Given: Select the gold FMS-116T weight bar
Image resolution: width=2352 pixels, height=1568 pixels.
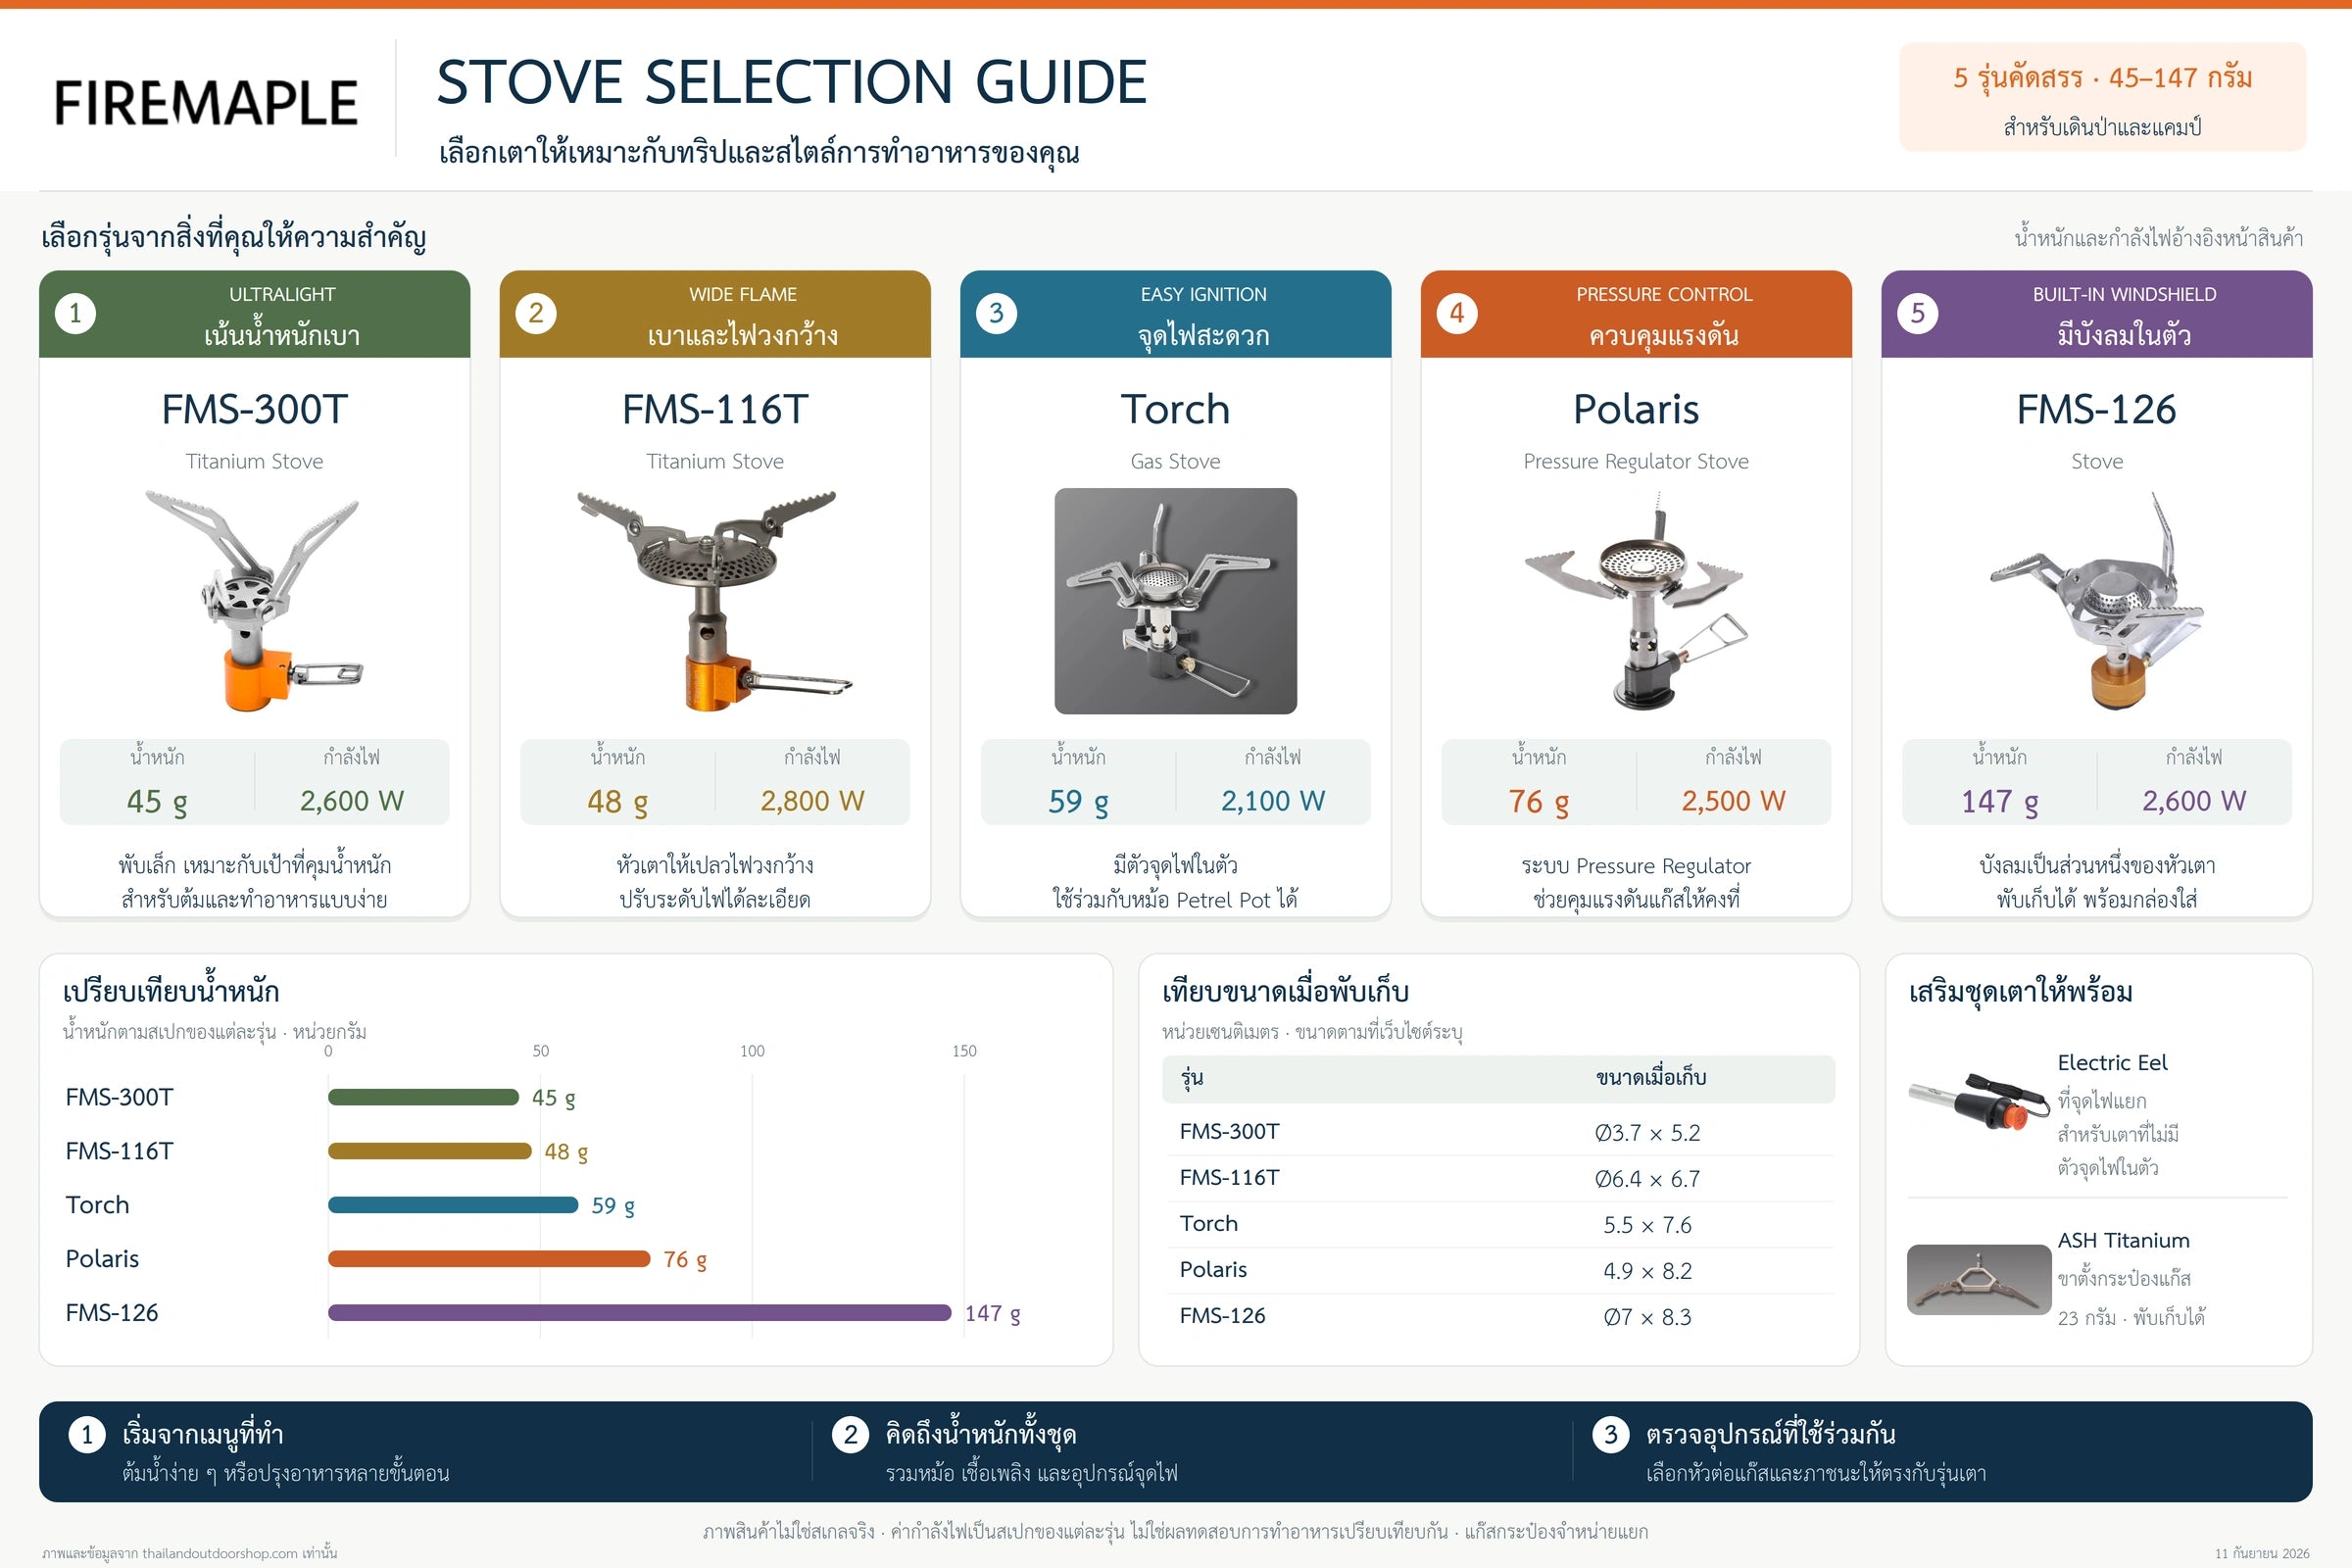Looking at the screenshot, I should pyautogui.click(x=430, y=1151).
